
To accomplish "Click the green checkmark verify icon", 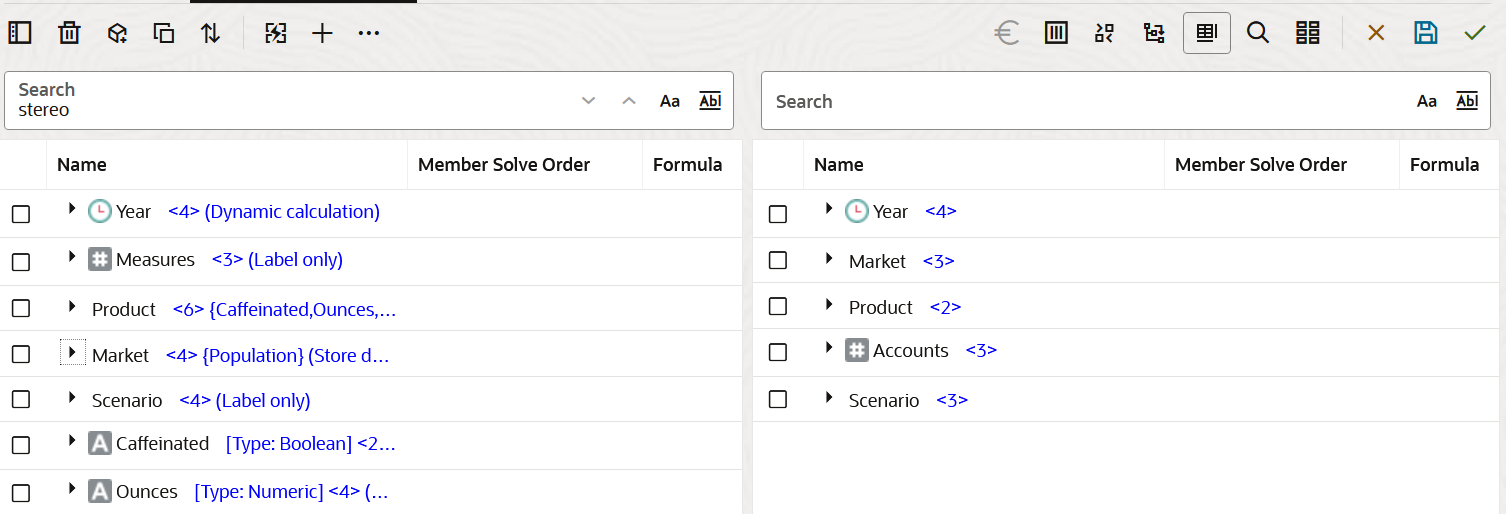I will (x=1474, y=33).
